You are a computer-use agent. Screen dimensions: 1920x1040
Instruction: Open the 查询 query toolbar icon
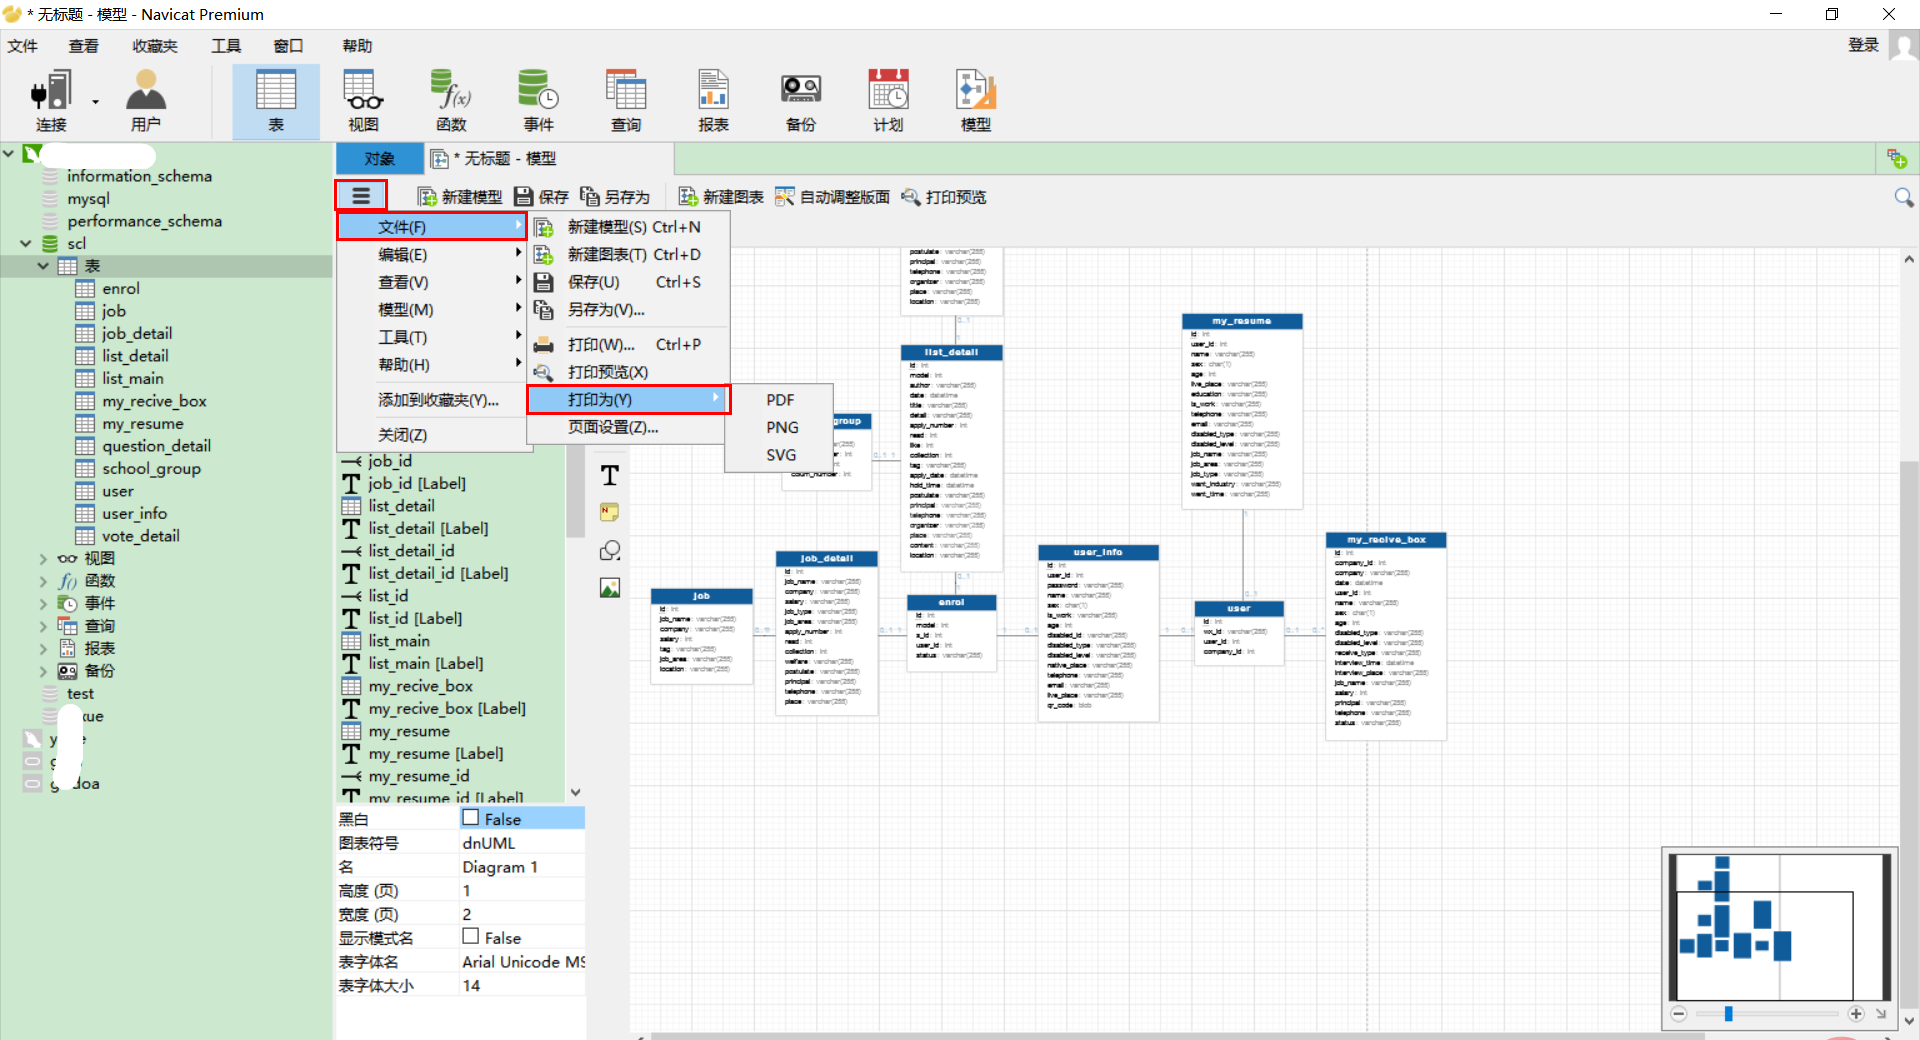click(x=626, y=101)
